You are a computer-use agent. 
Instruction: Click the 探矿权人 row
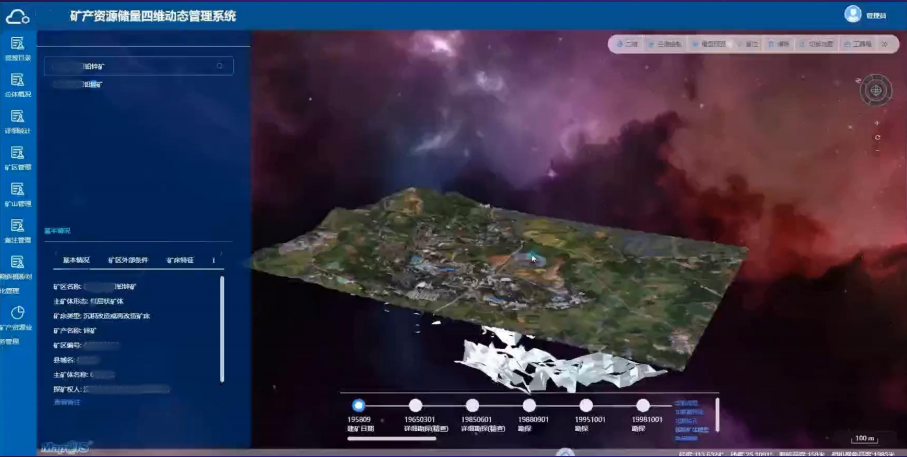click(112, 389)
